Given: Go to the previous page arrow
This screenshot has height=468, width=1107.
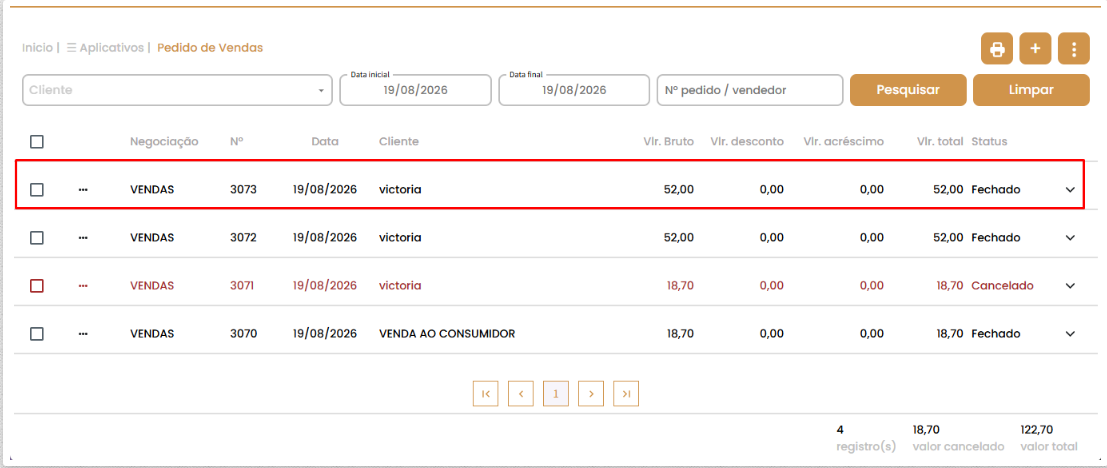Looking at the screenshot, I should tap(521, 394).
